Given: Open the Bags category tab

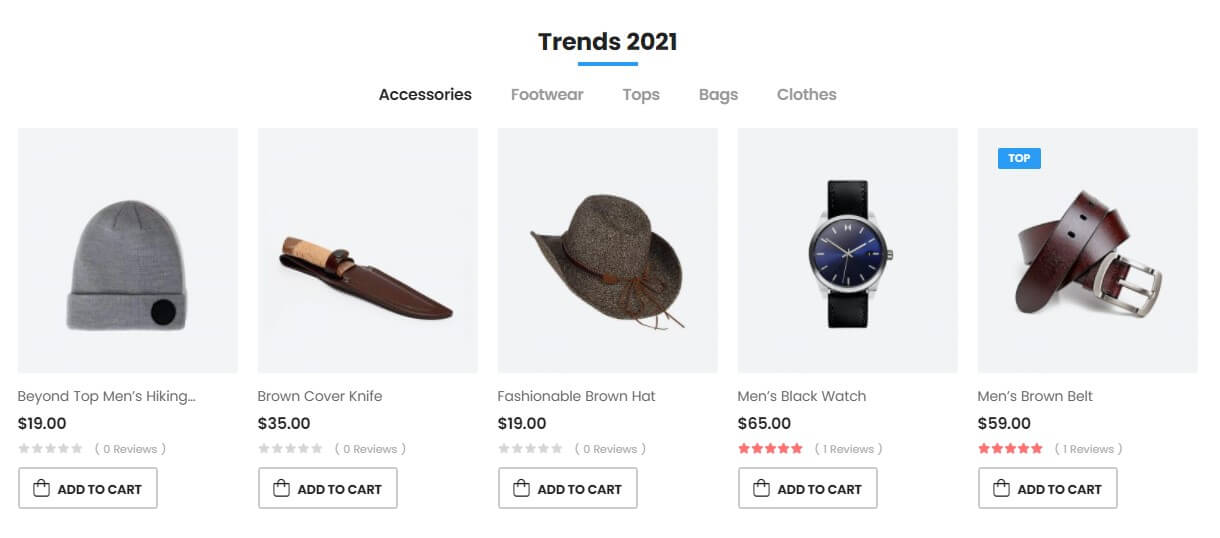Looking at the screenshot, I should (x=718, y=94).
